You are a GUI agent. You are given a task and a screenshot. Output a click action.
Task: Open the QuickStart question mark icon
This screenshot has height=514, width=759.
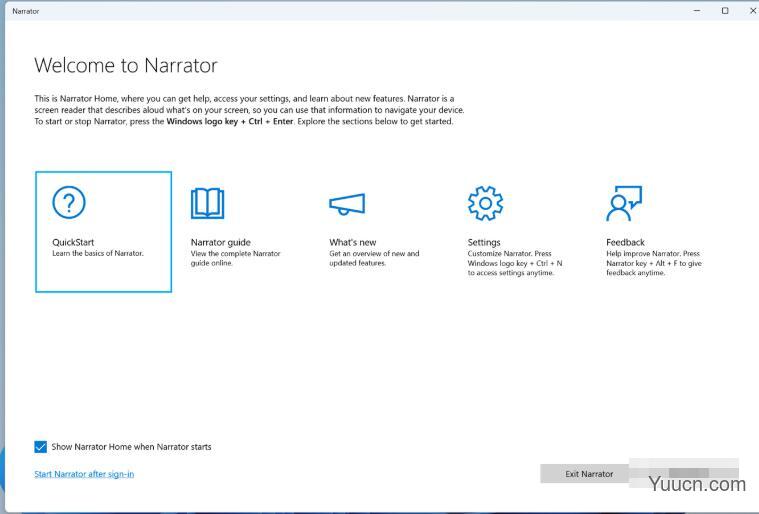[69, 202]
